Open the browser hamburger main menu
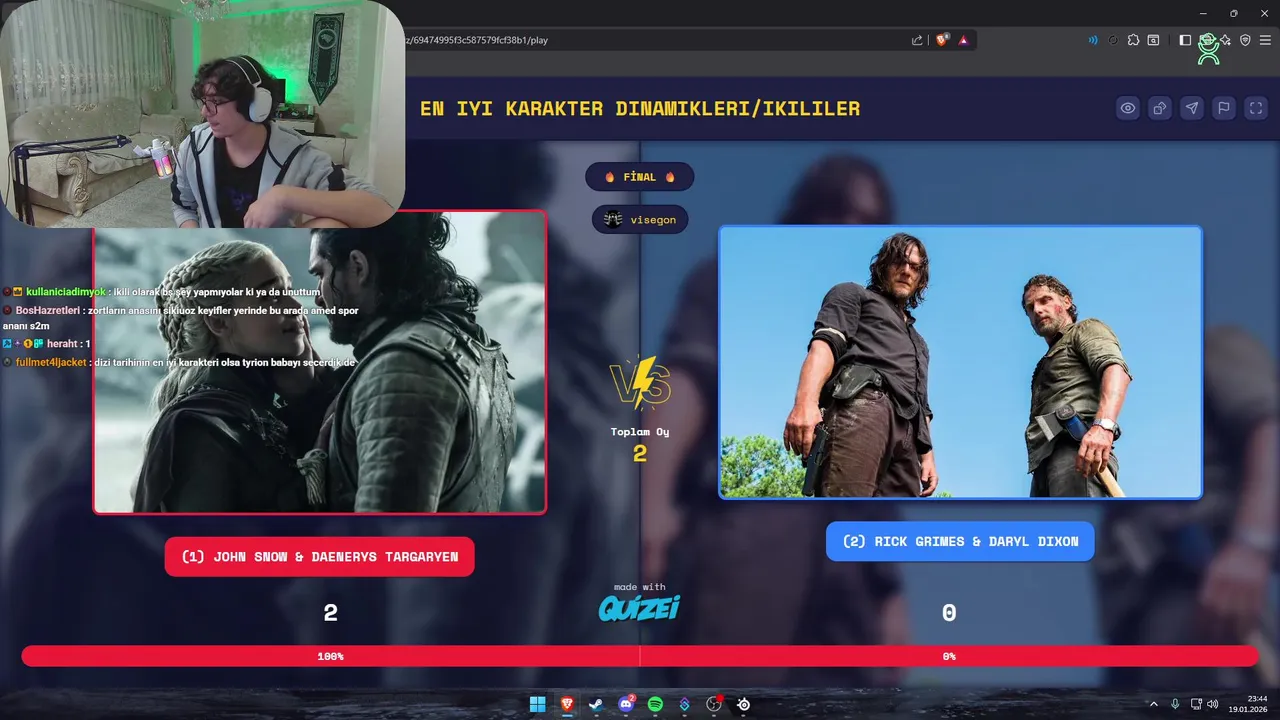This screenshot has height=720, width=1280. (1265, 40)
